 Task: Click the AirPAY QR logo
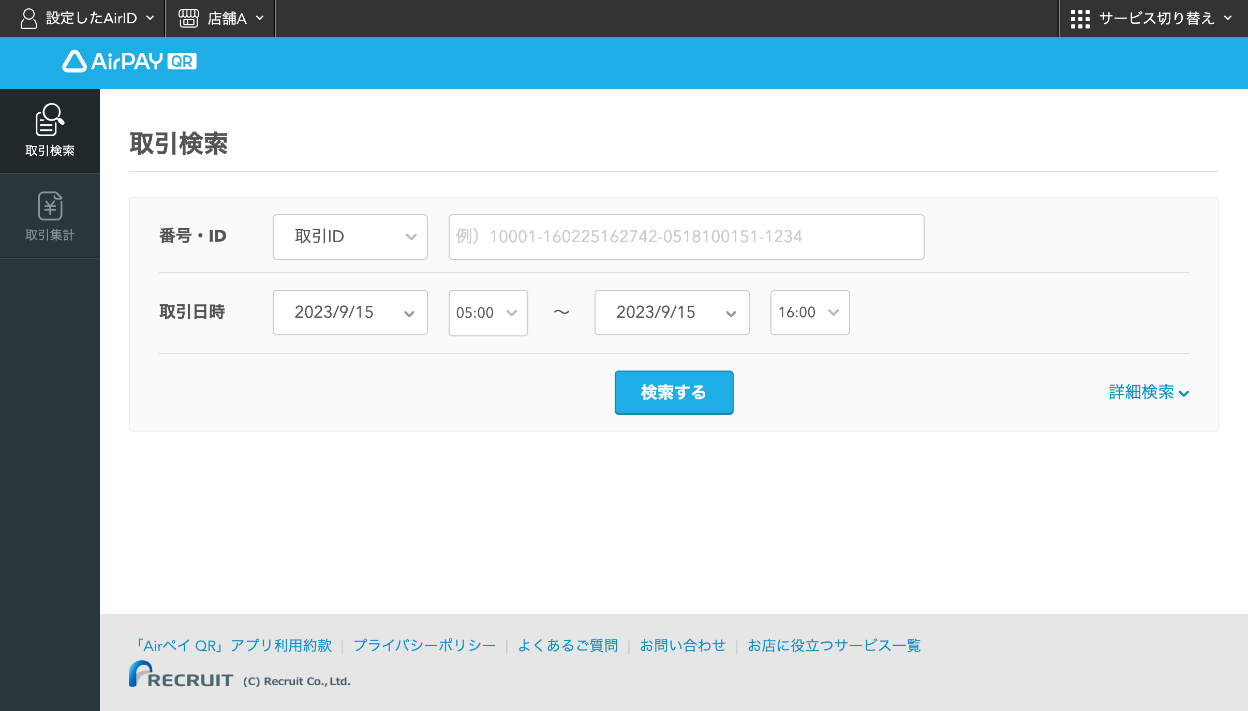click(x=129, y=62)
